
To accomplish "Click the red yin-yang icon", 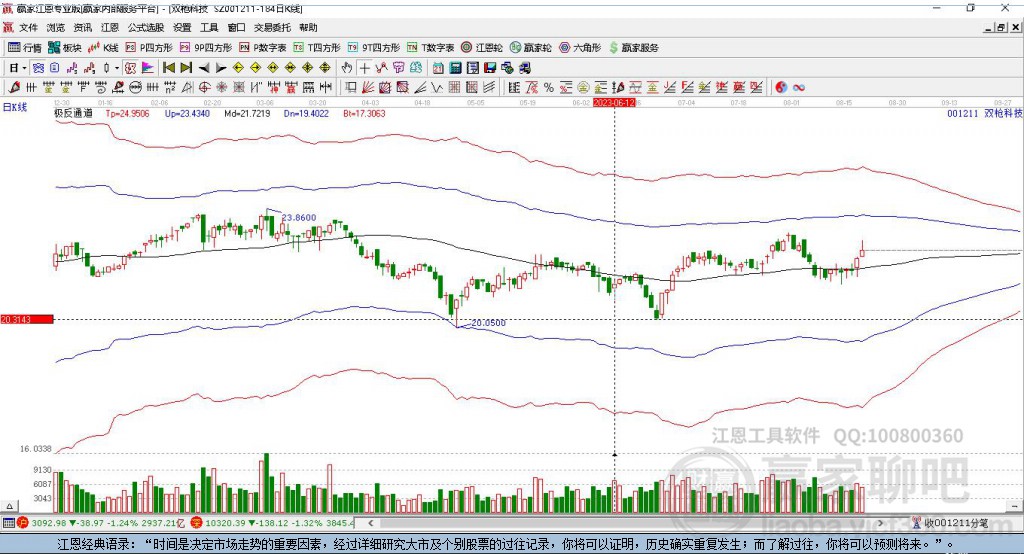I will click(781, 87).
